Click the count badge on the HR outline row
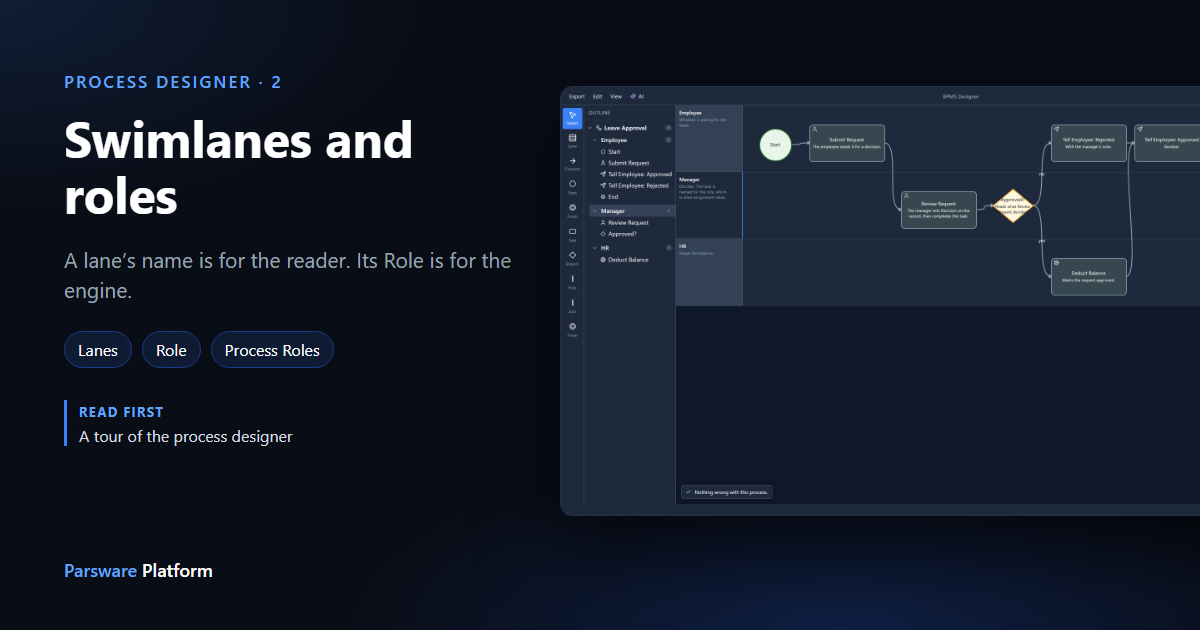 pos(668,248)
